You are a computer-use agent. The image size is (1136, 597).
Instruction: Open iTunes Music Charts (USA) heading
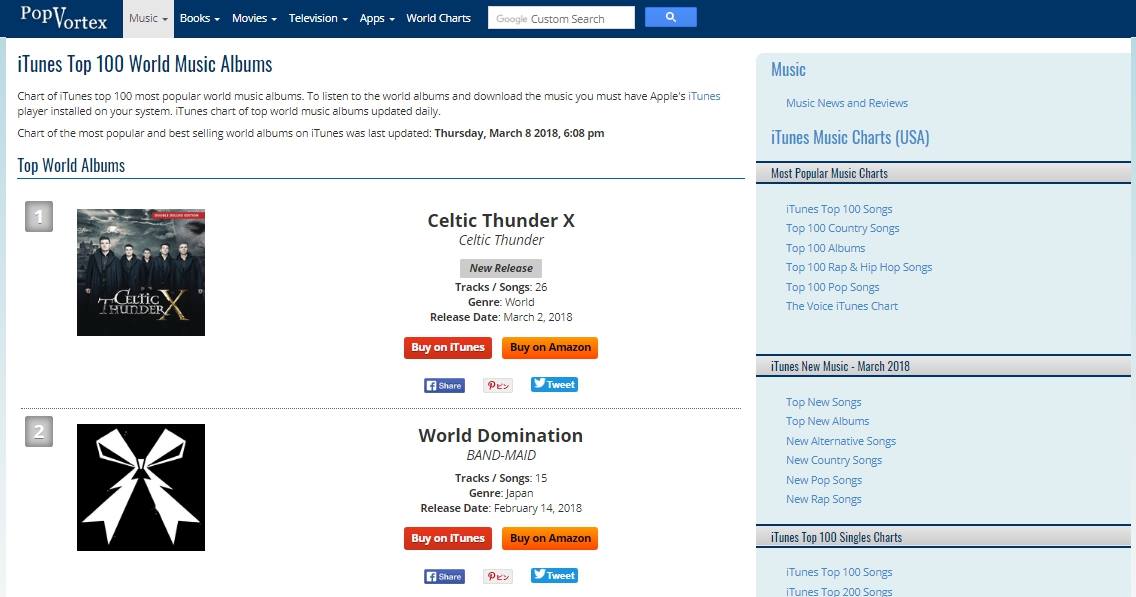point(850,138)
